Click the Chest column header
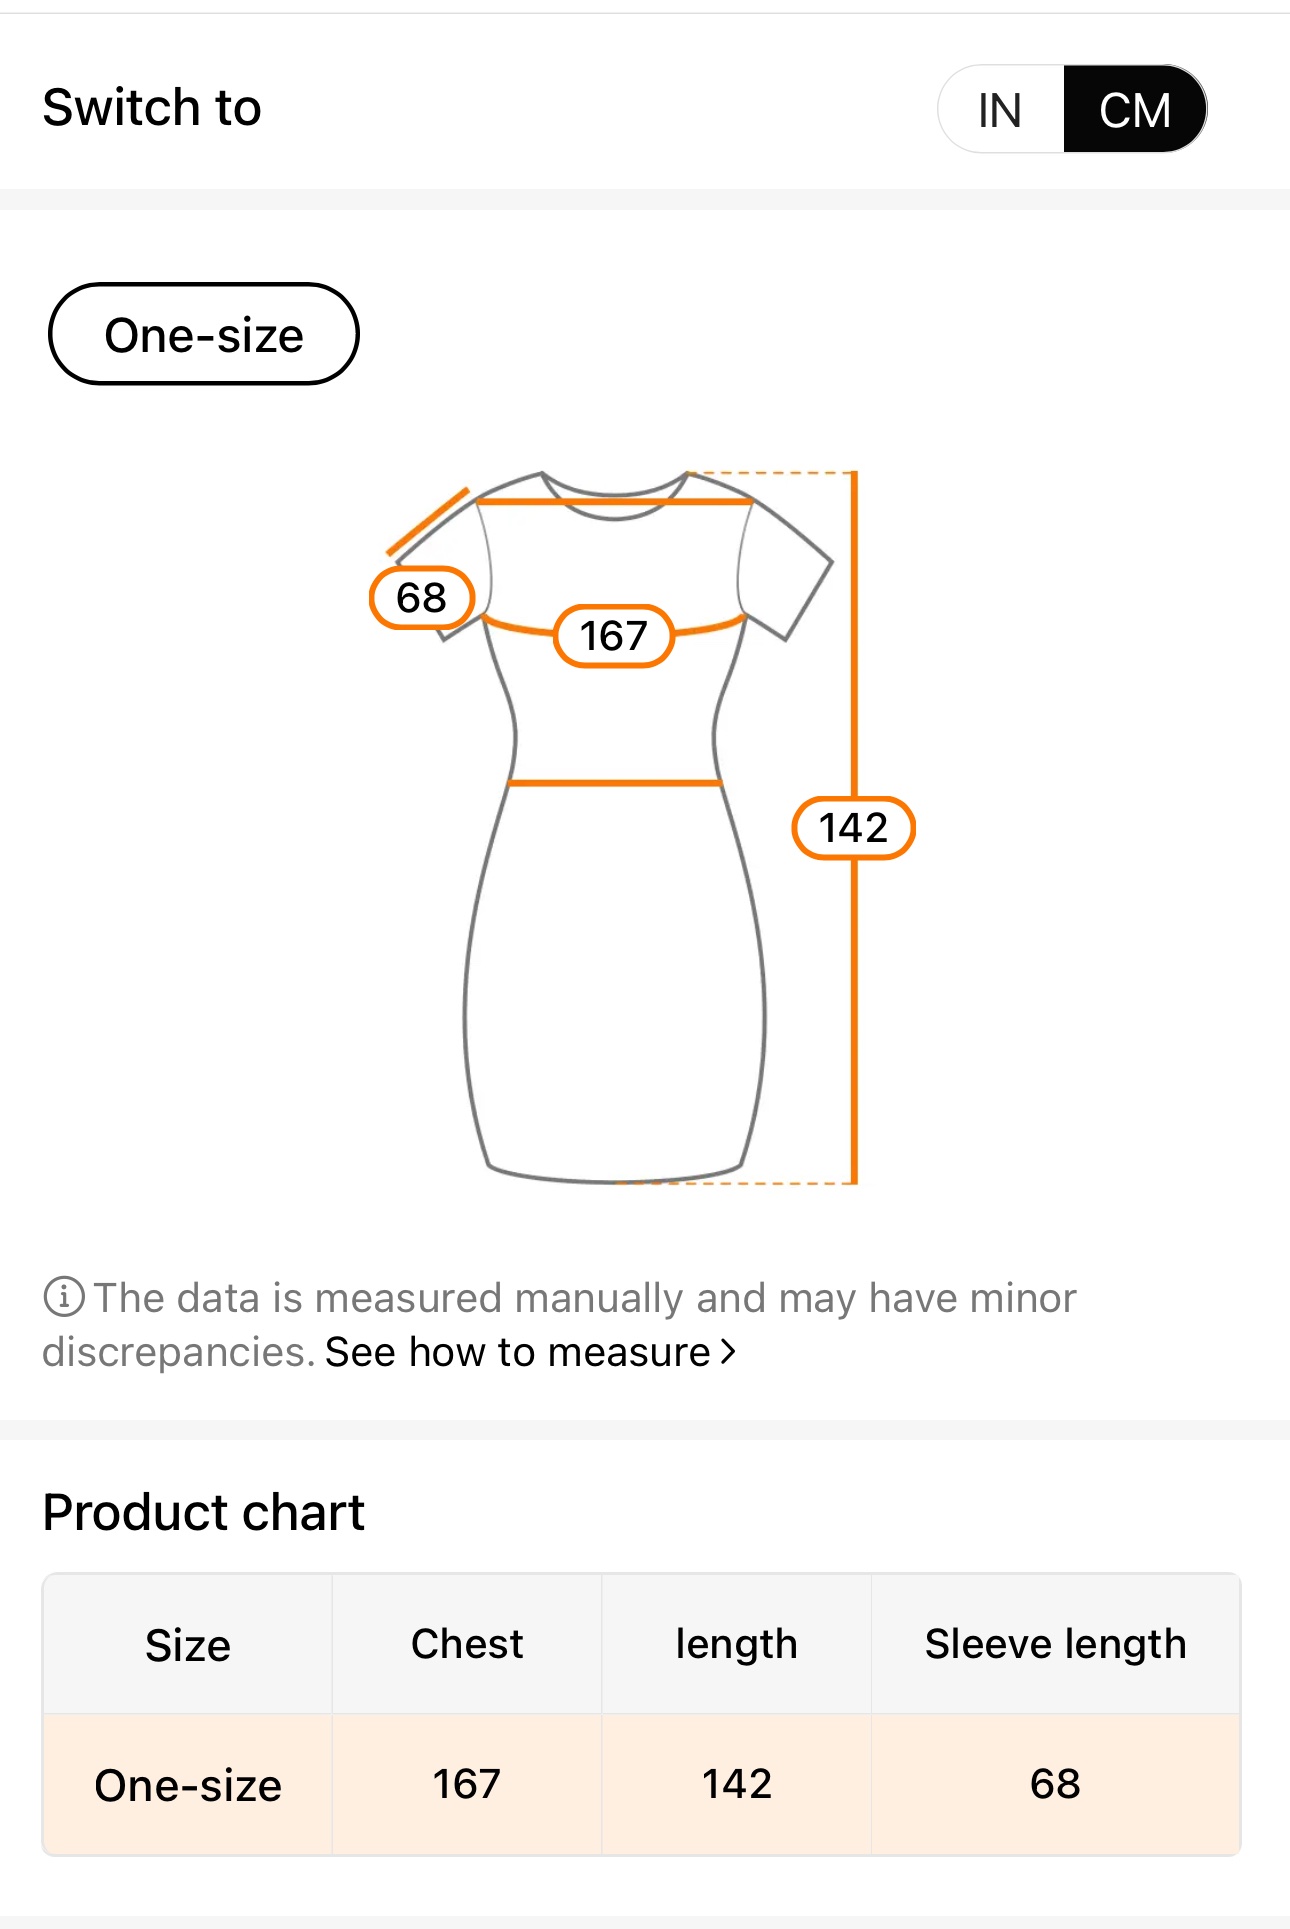1290x1929 pixels. [x=467, y=1645]
